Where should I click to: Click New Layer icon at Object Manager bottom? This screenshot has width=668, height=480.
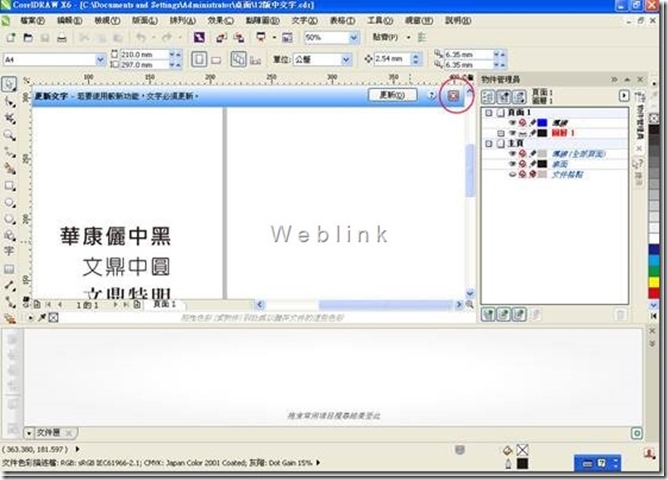(488, 315)
